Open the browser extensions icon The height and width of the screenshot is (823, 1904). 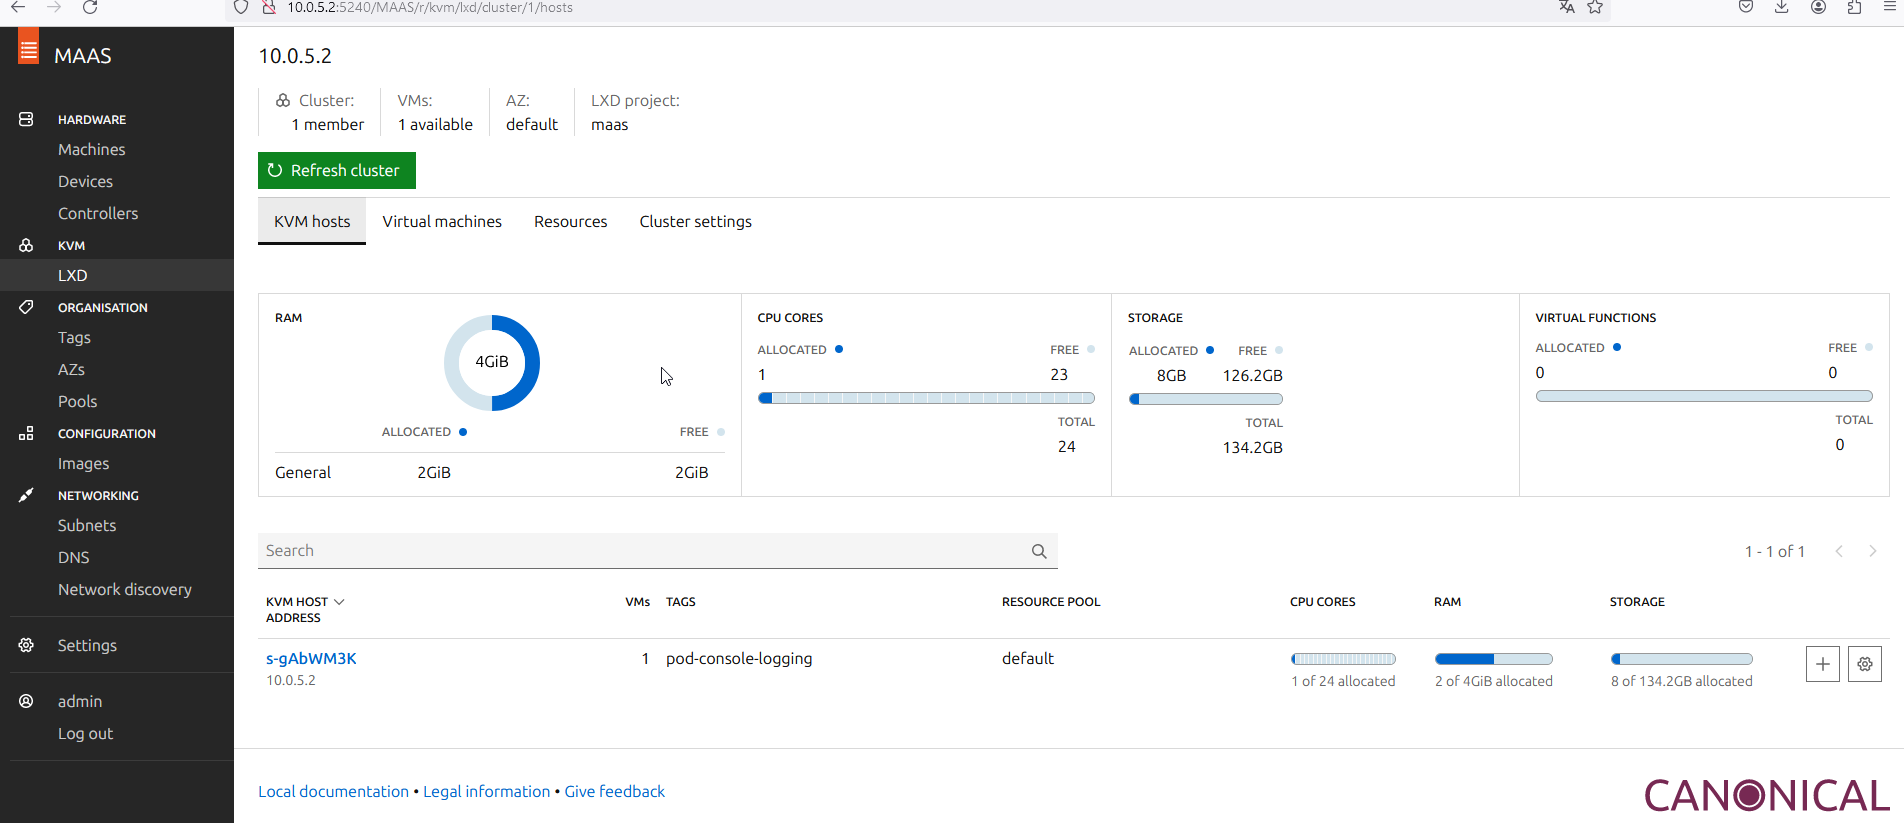coord(1854,7)
